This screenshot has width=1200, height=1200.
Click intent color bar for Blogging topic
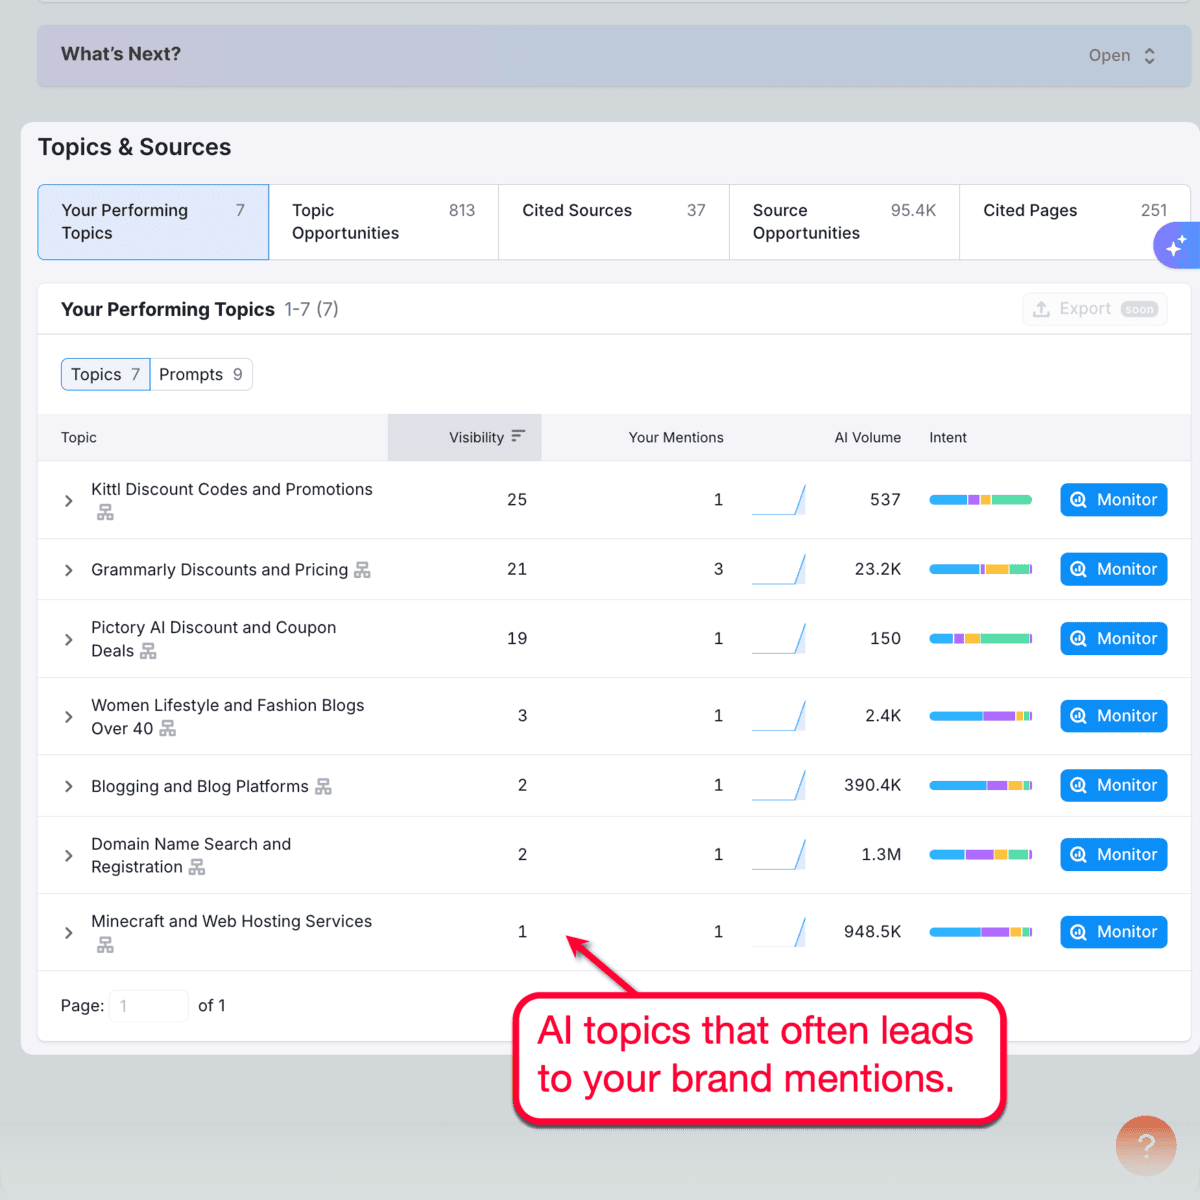(980, 786)
